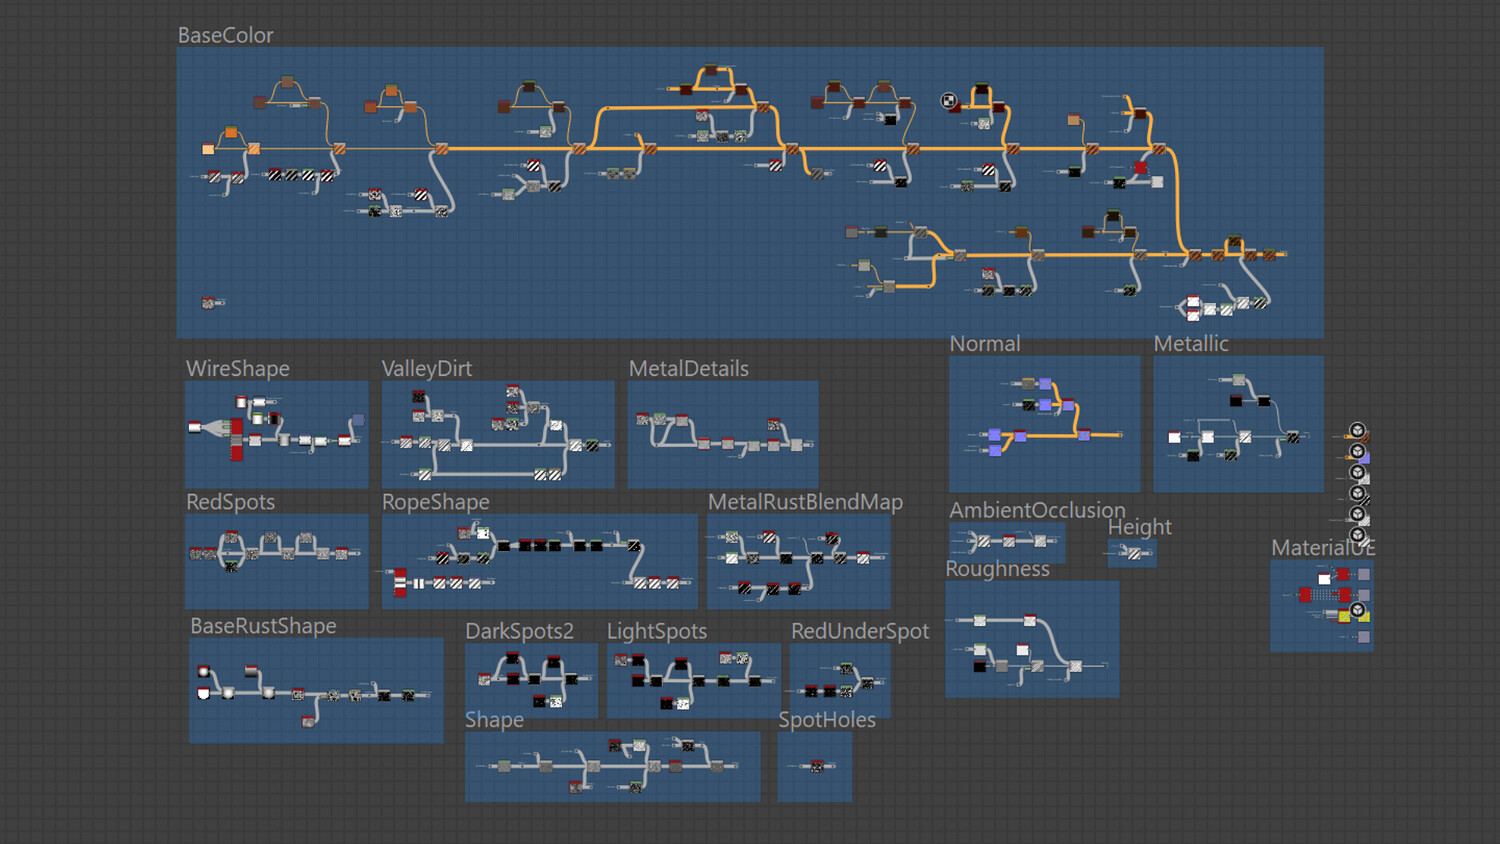This screenshot has height=844, width=1500.
Task: Select the gray funnel-shaped node in WireShape
Action: click(x=215, y=428)
